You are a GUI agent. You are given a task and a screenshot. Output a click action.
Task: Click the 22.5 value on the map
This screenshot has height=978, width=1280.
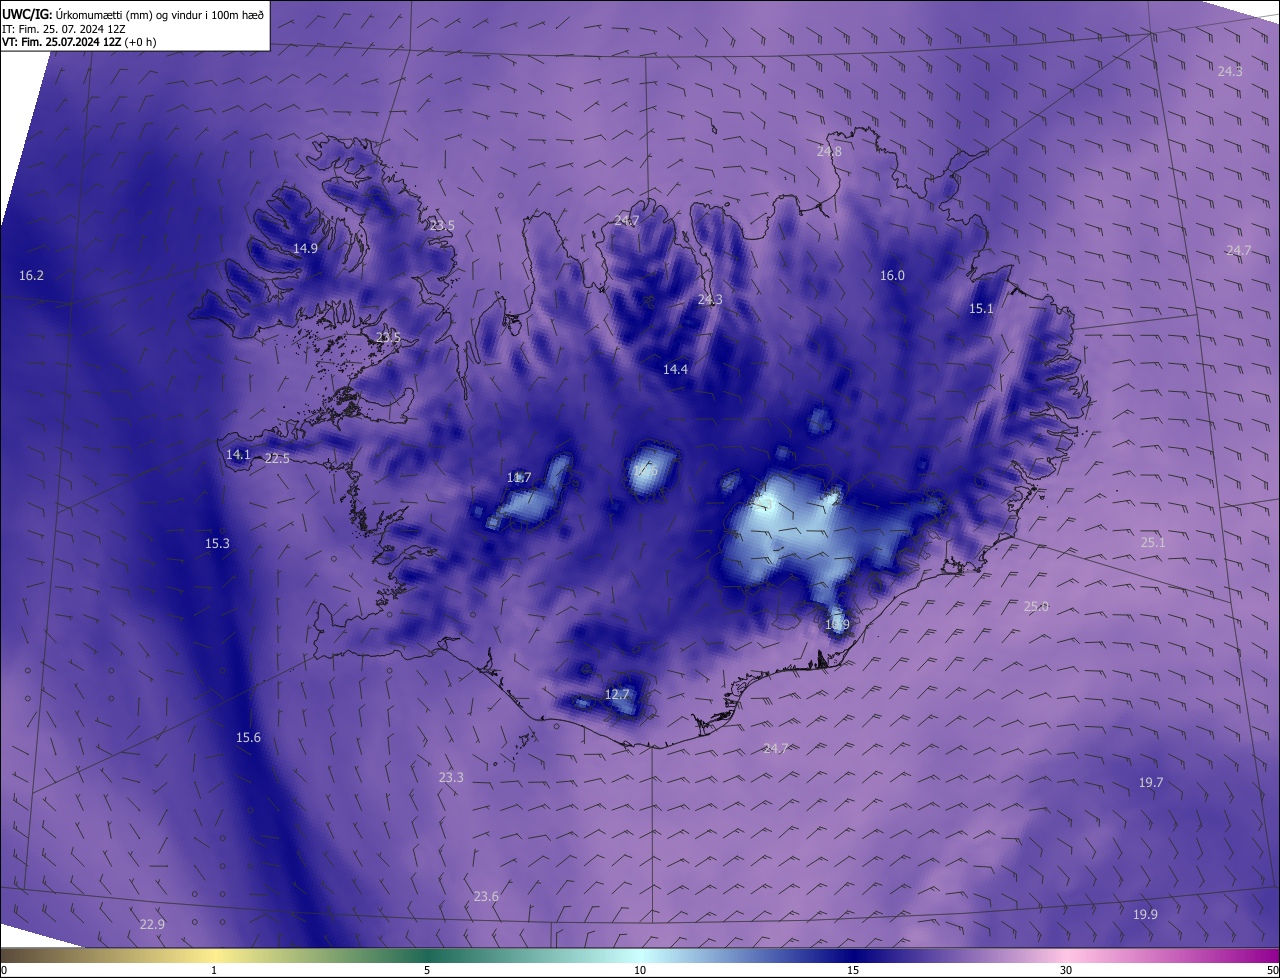pos(277,459)
